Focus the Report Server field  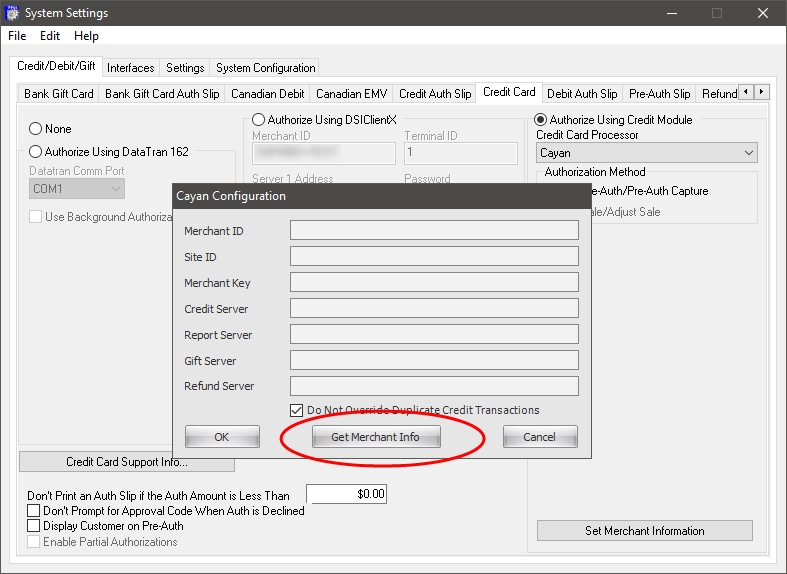(434, 334)
